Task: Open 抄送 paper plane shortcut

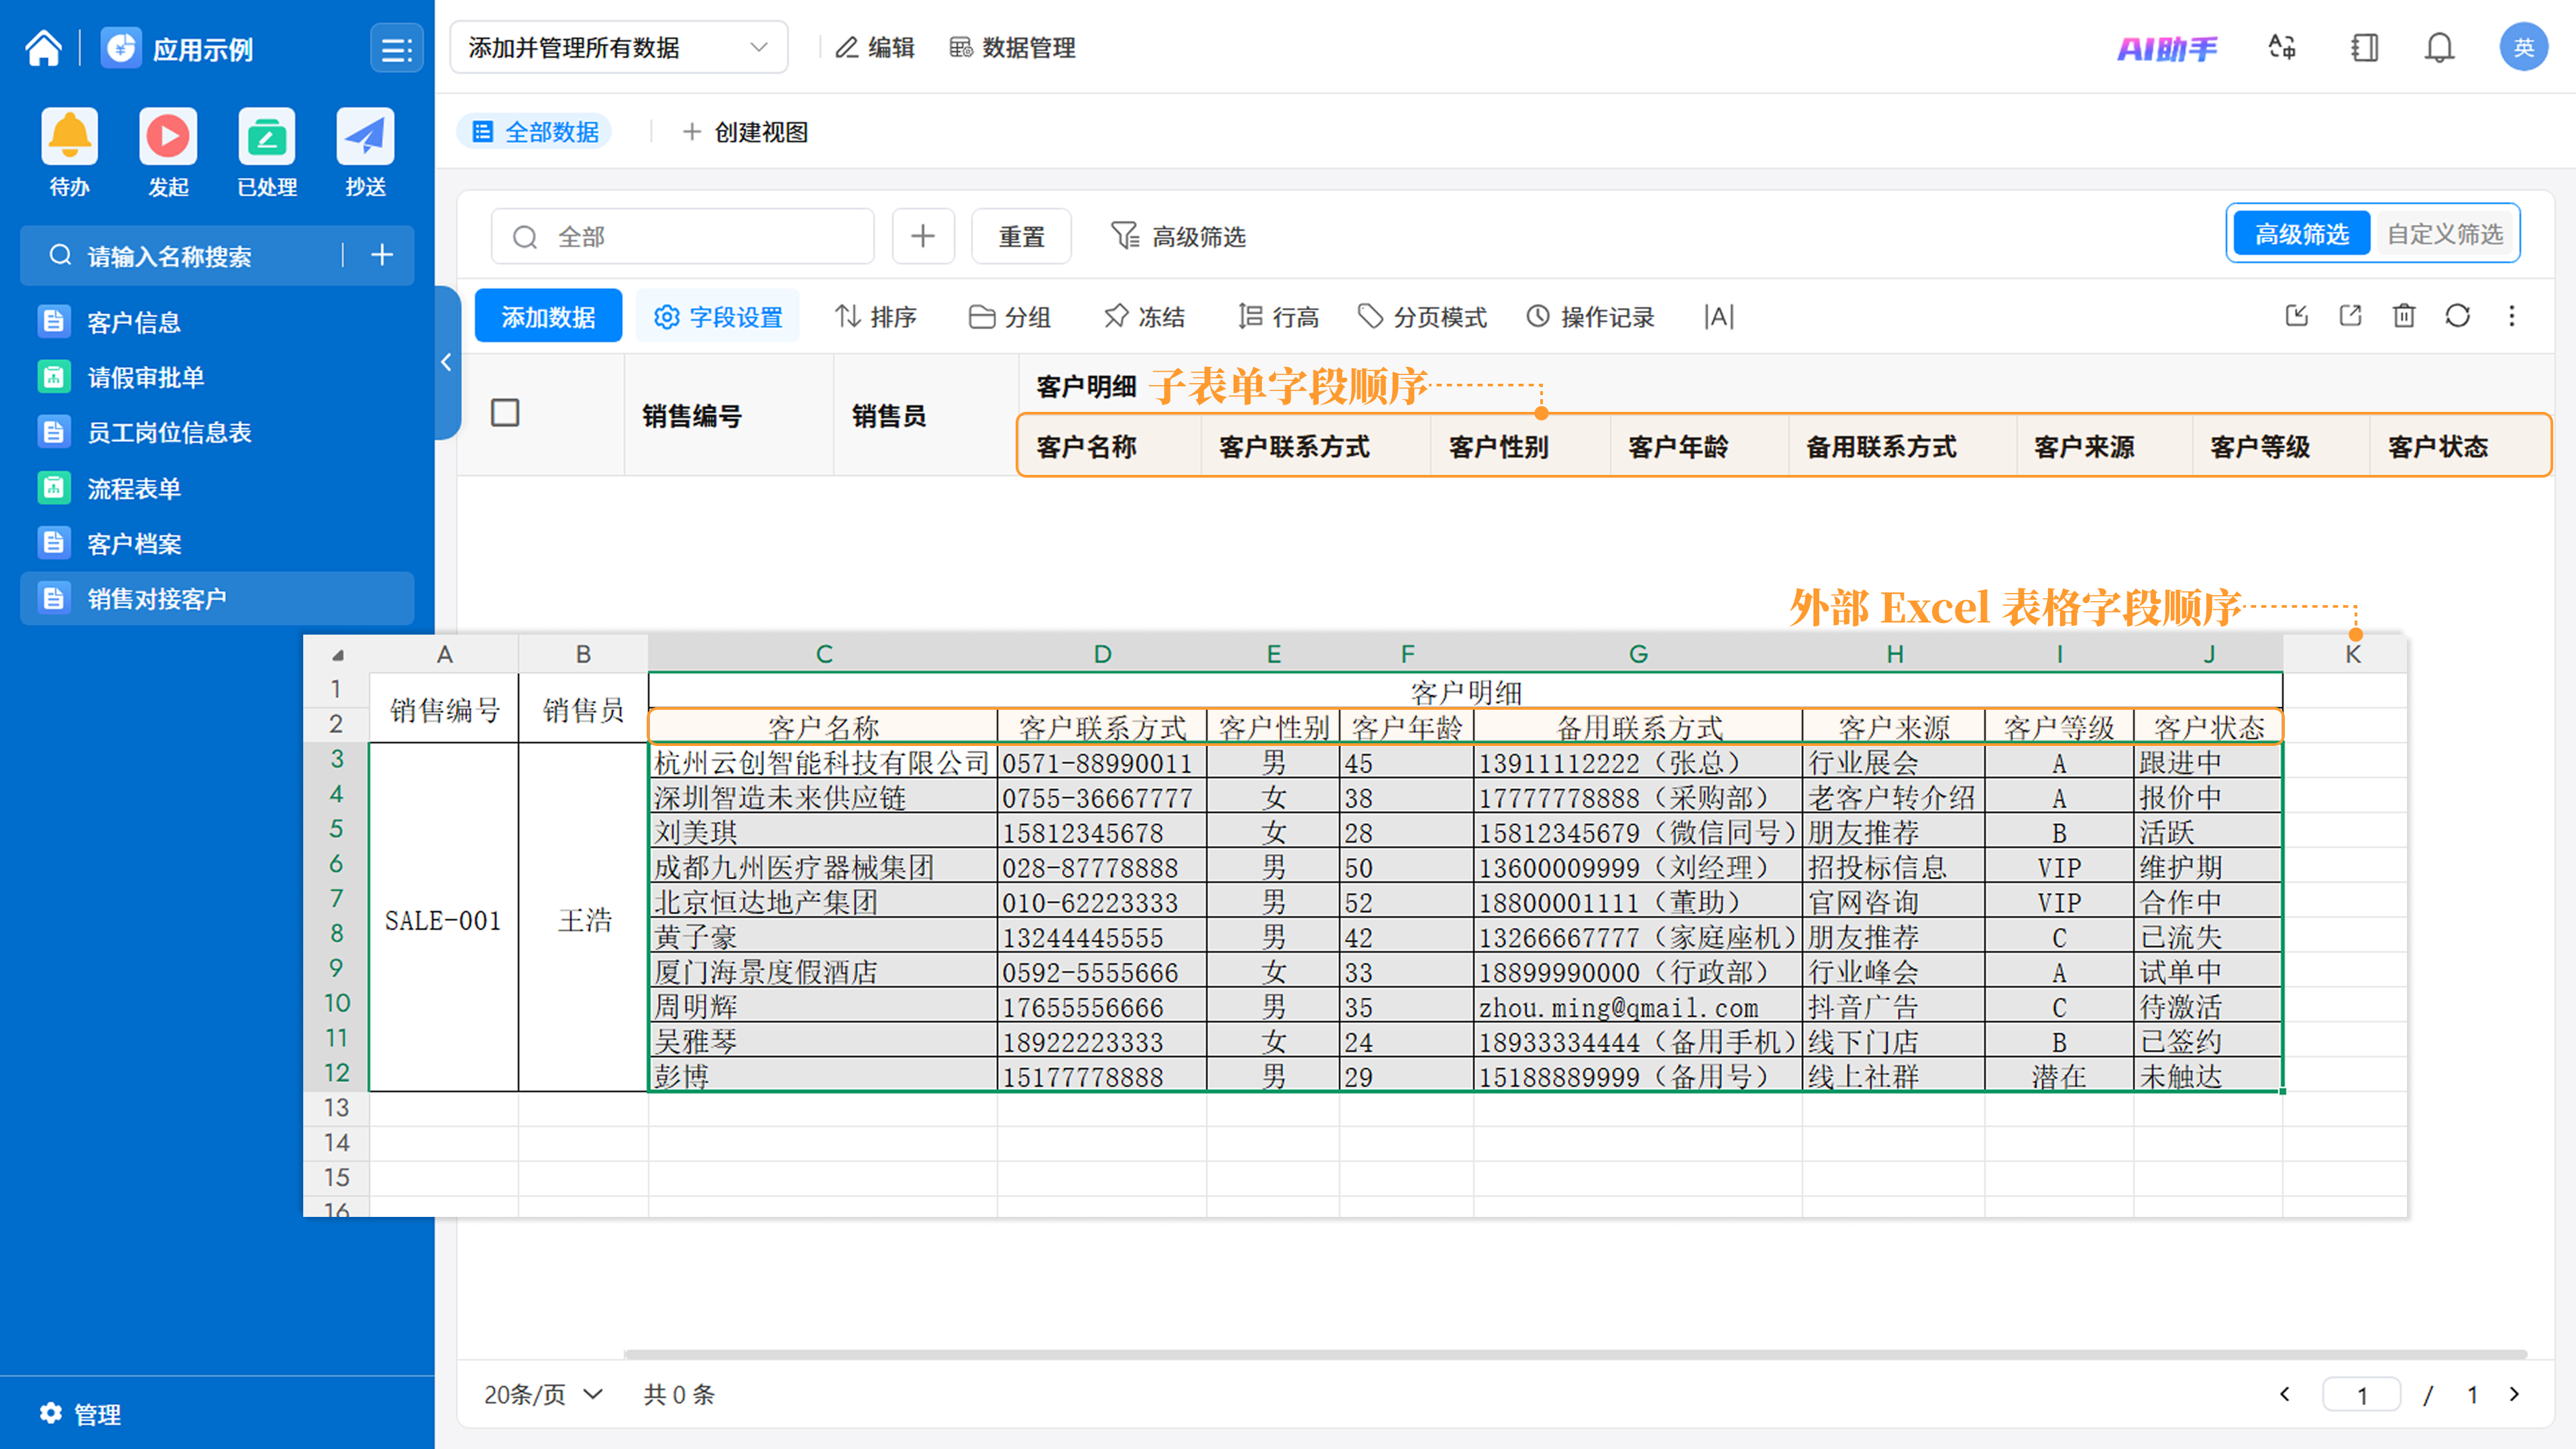Action: click(365, 136)
